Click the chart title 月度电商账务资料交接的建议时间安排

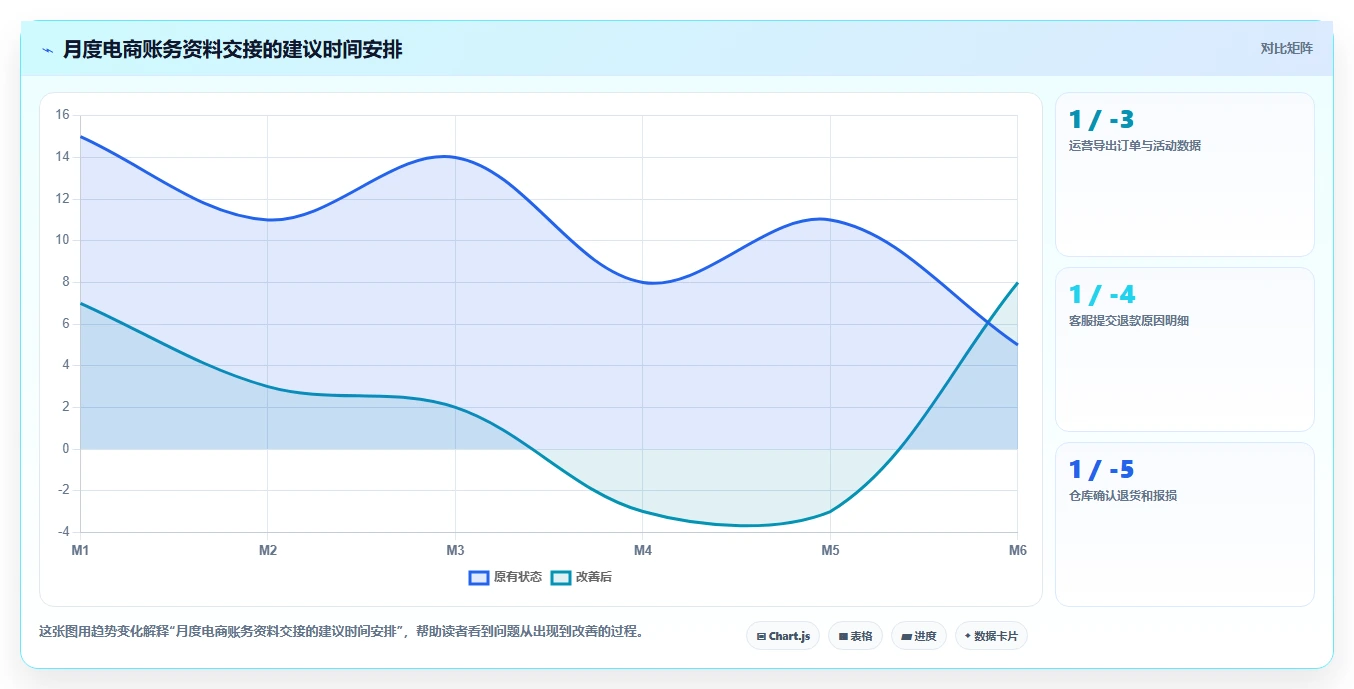[x=233, y=50]
